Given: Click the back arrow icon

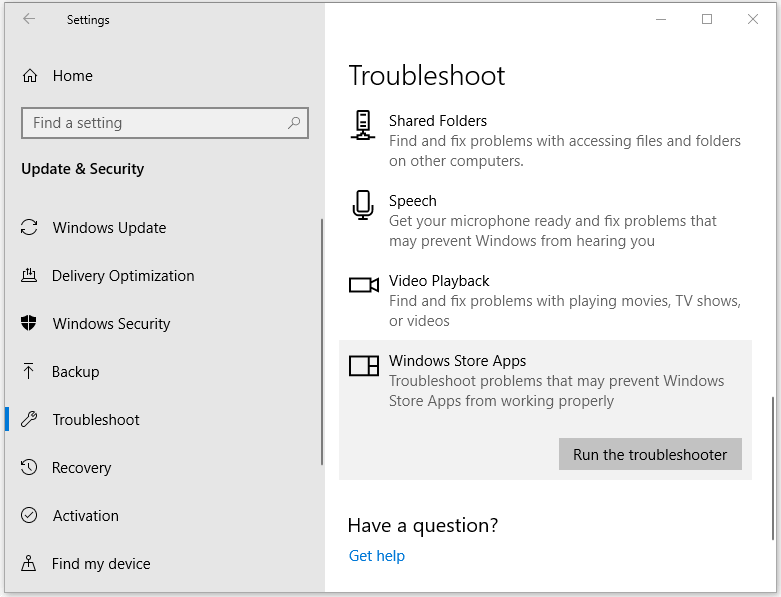Looking at the screenshot, I should click(29, 19).
